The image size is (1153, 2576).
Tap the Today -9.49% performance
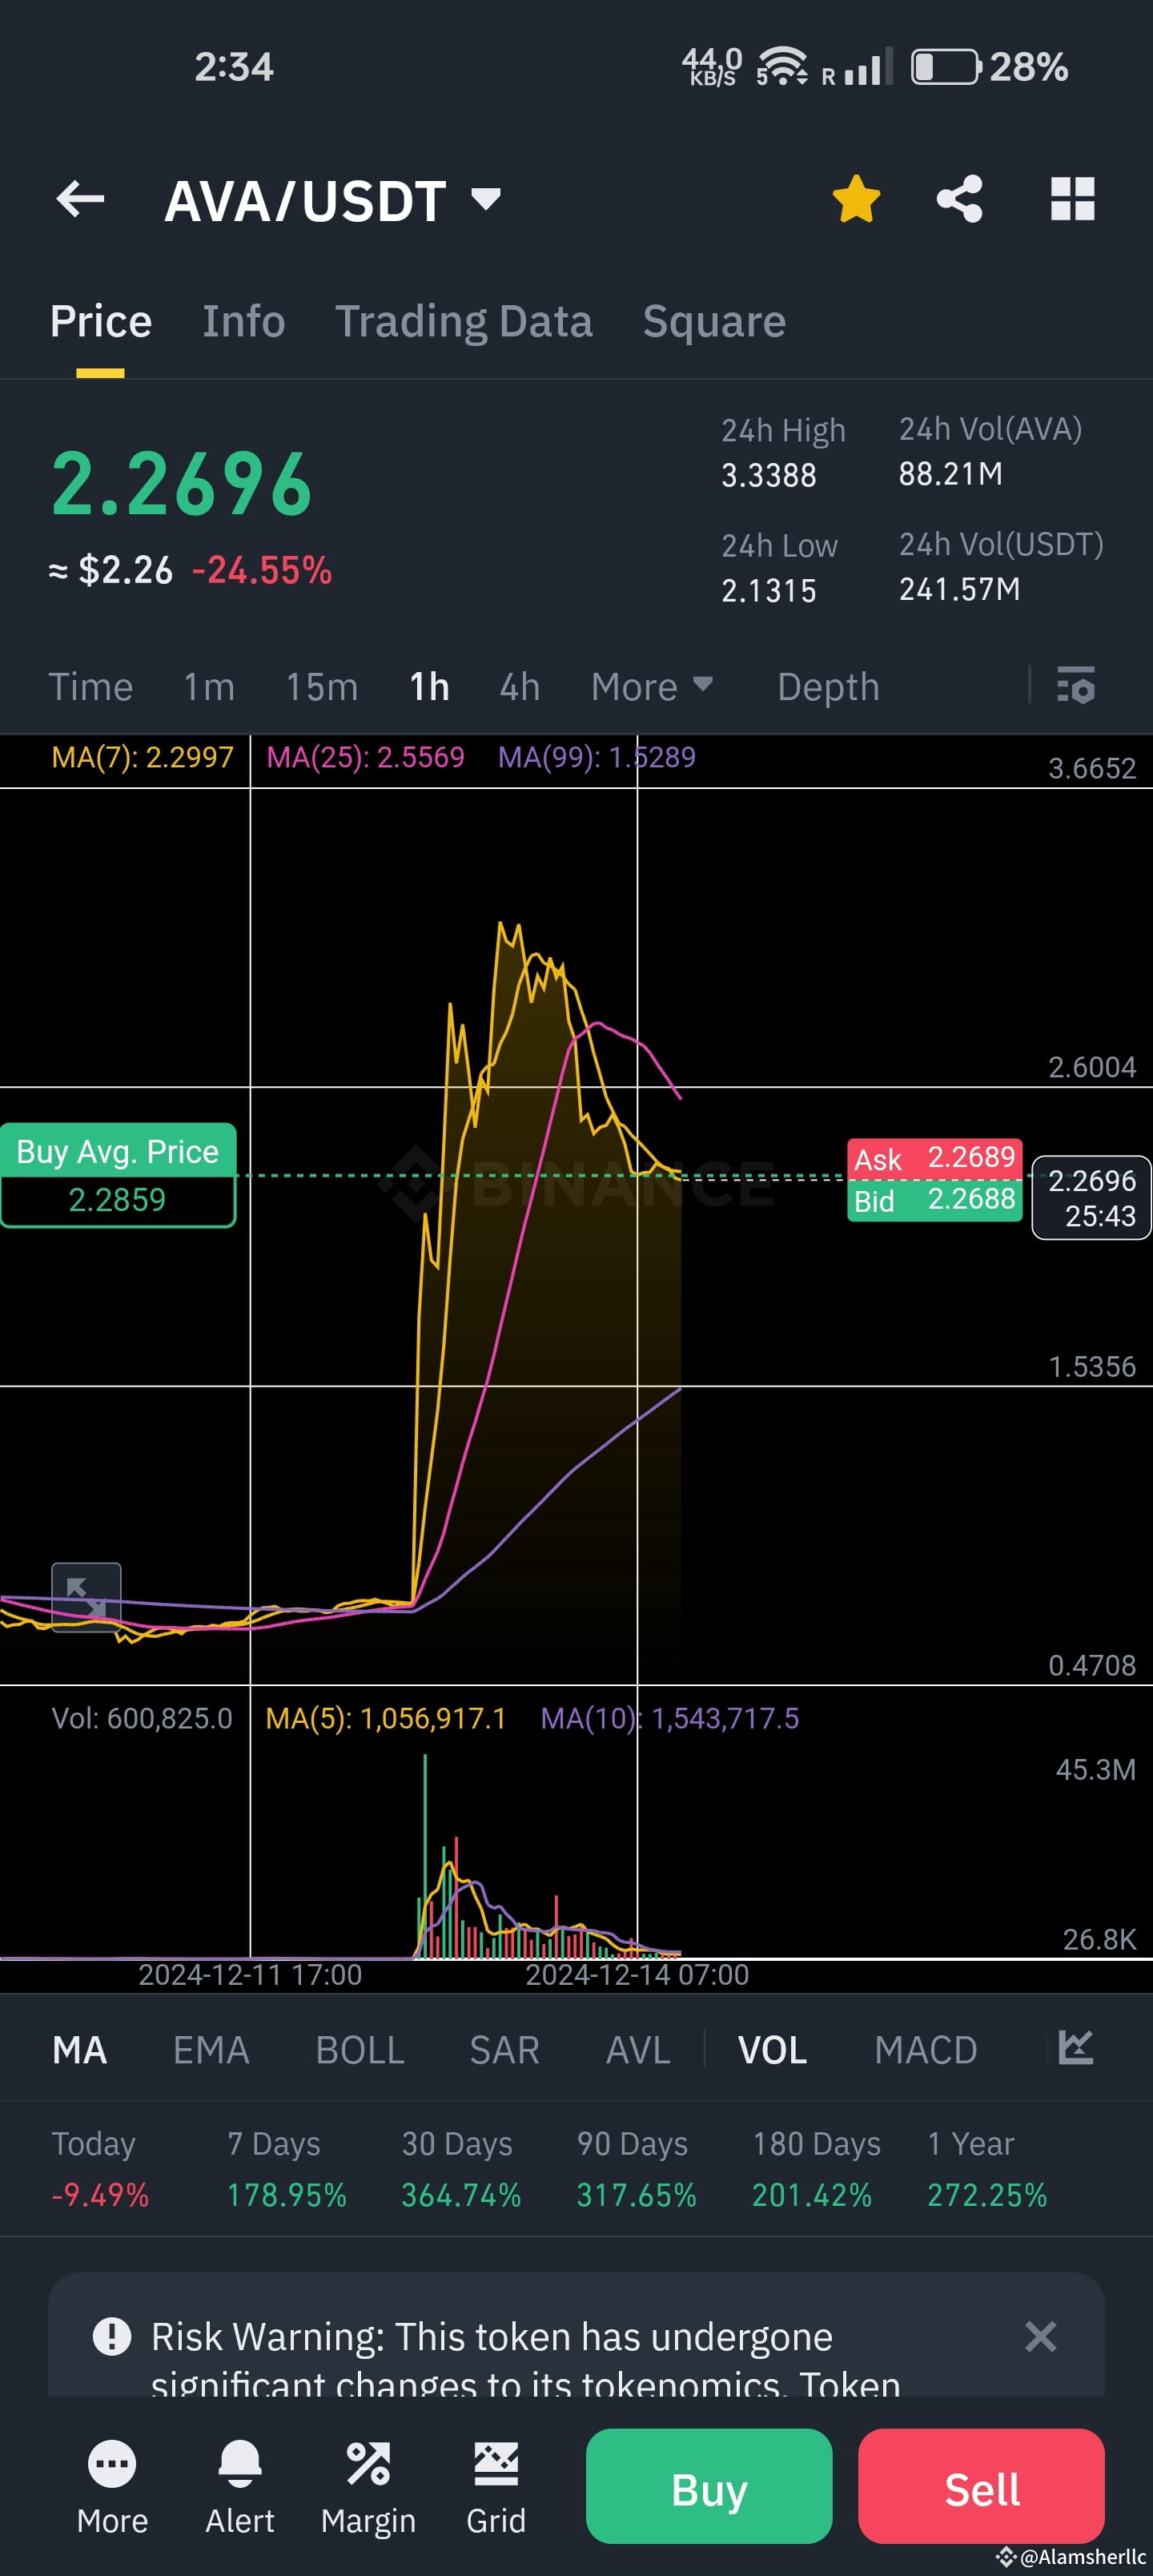point(100,2169)
